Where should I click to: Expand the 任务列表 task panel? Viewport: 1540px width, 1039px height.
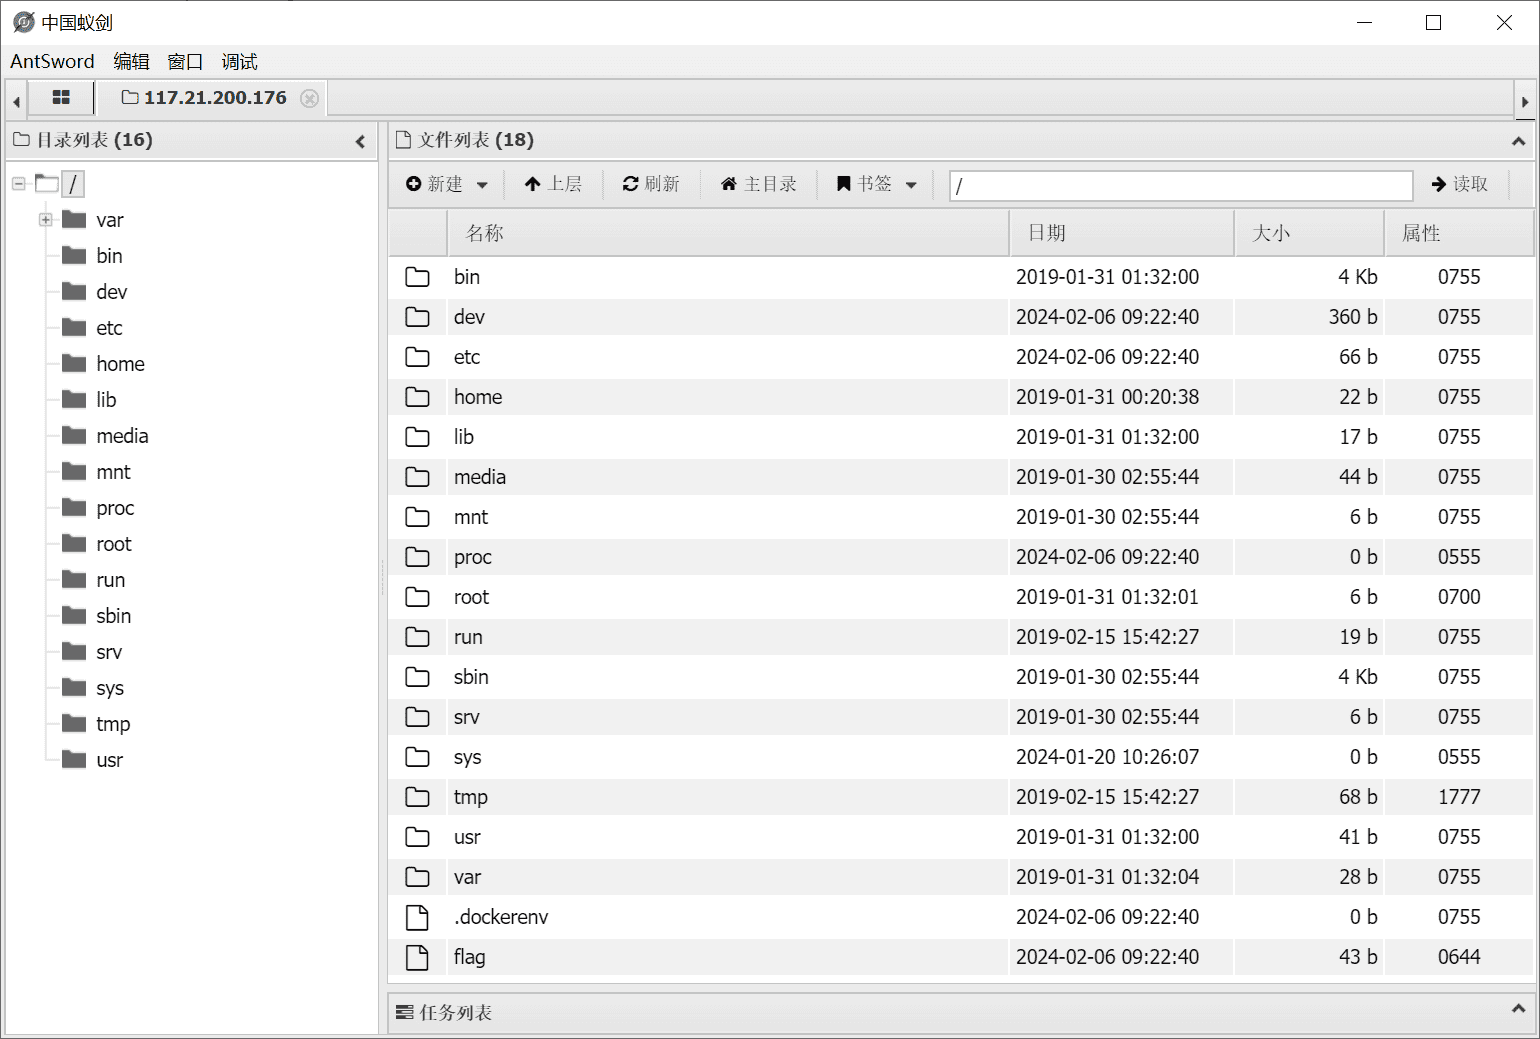[1518, 1009]
